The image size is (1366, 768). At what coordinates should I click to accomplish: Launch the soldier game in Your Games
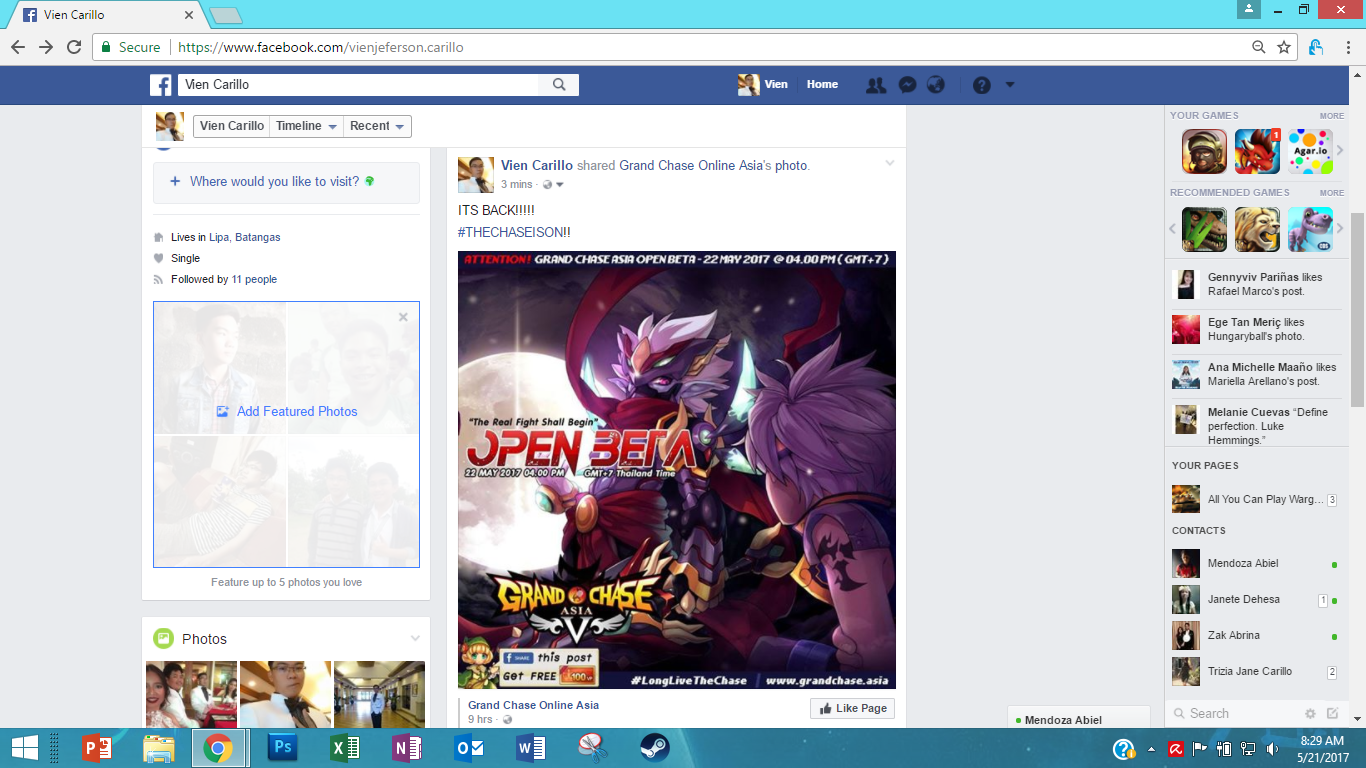pos(1204,151)
